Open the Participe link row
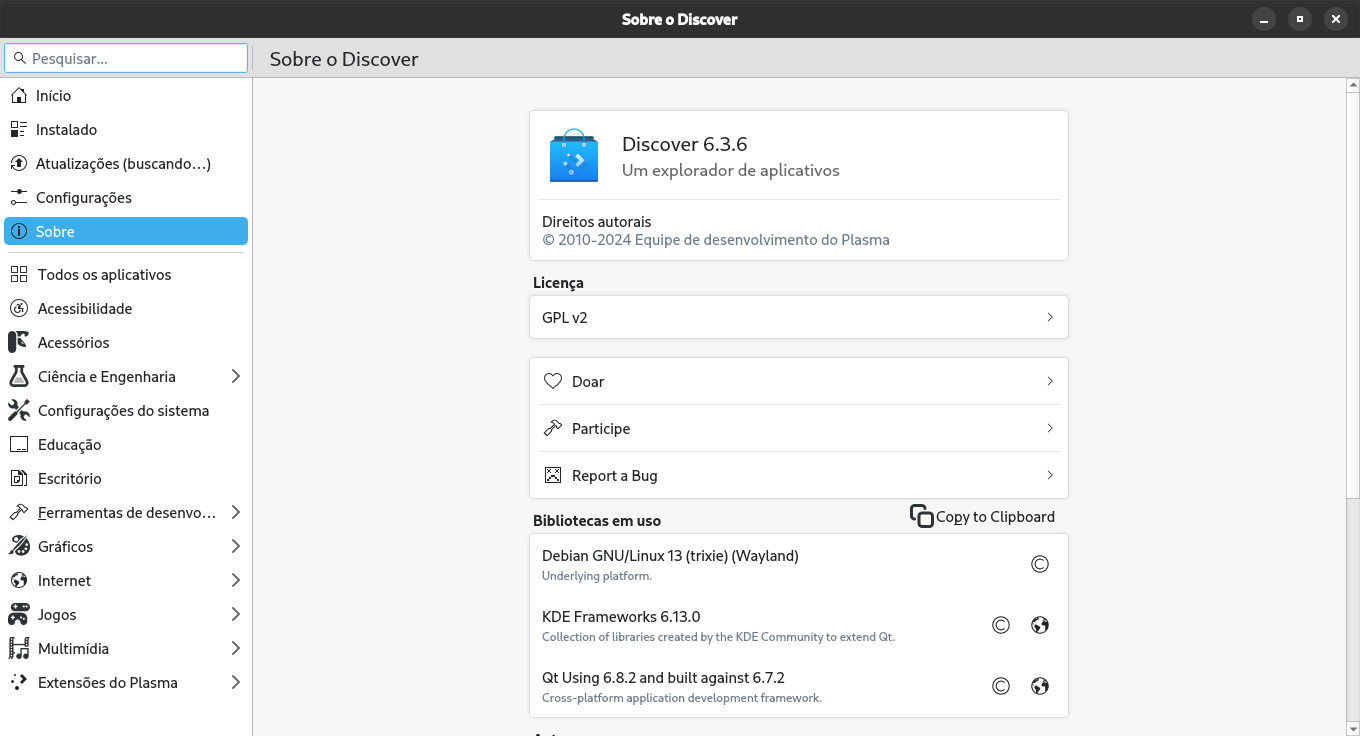Viewport: 1360px width, 736px height. click(798, 428)
